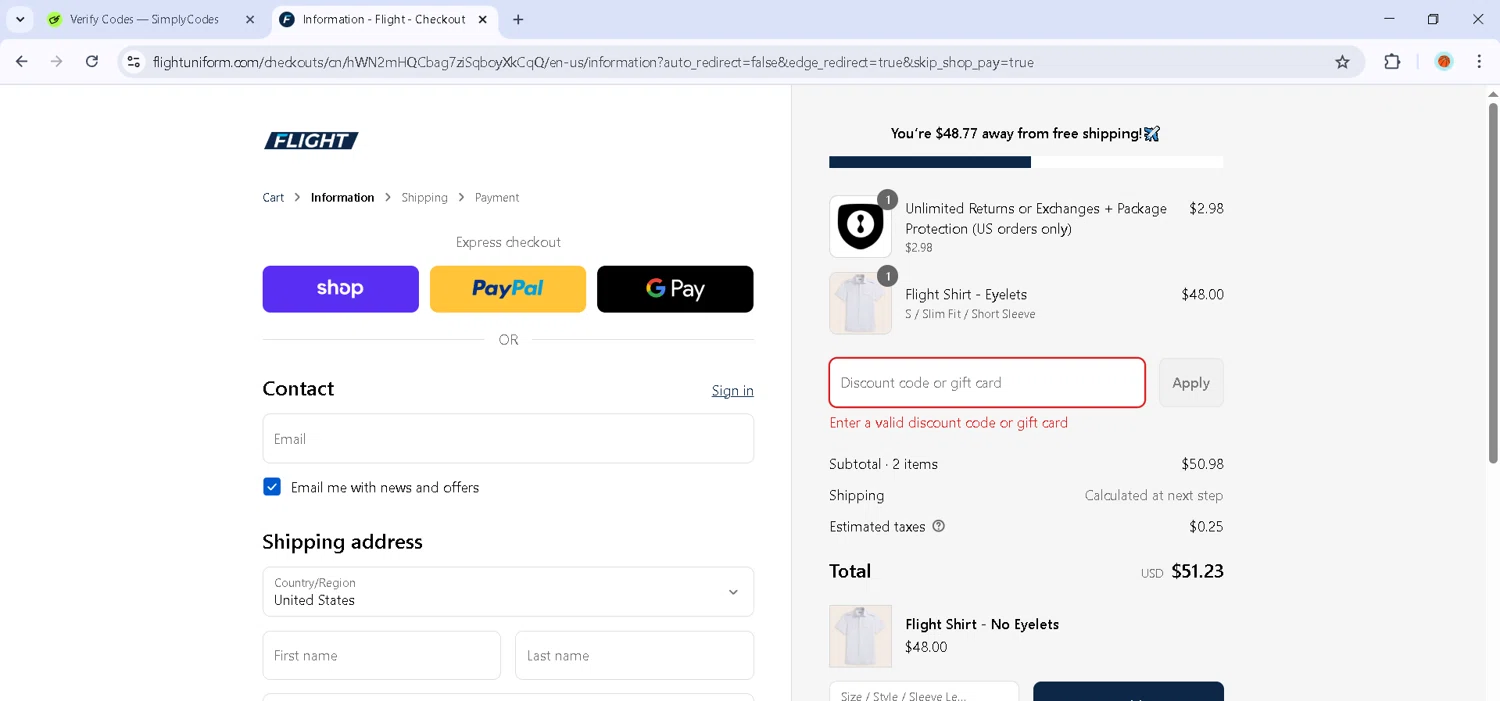Open the Size / Style / Sleeve selector

924,692
